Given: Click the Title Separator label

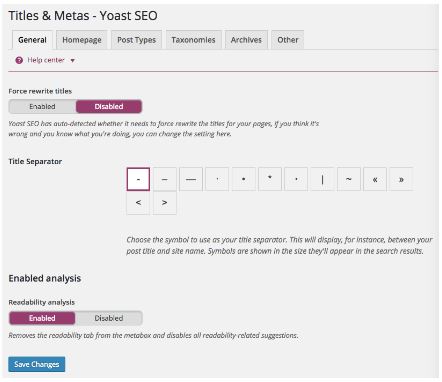Looking at the screenshot, I should pyautogui.click(x=35, y=162).
